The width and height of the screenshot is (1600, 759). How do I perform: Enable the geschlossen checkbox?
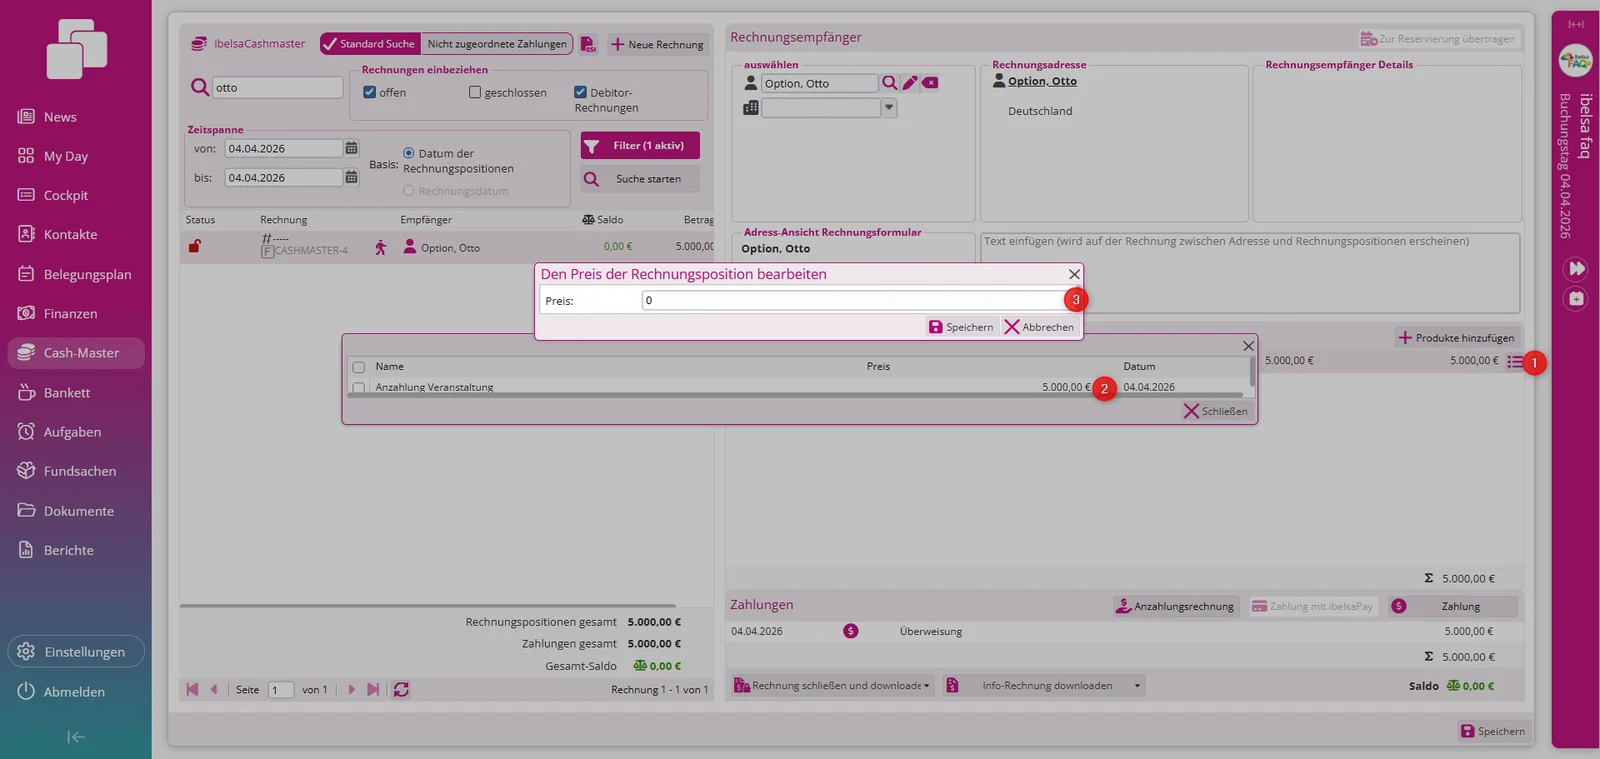pyautogui.click(x=475, y=92)
